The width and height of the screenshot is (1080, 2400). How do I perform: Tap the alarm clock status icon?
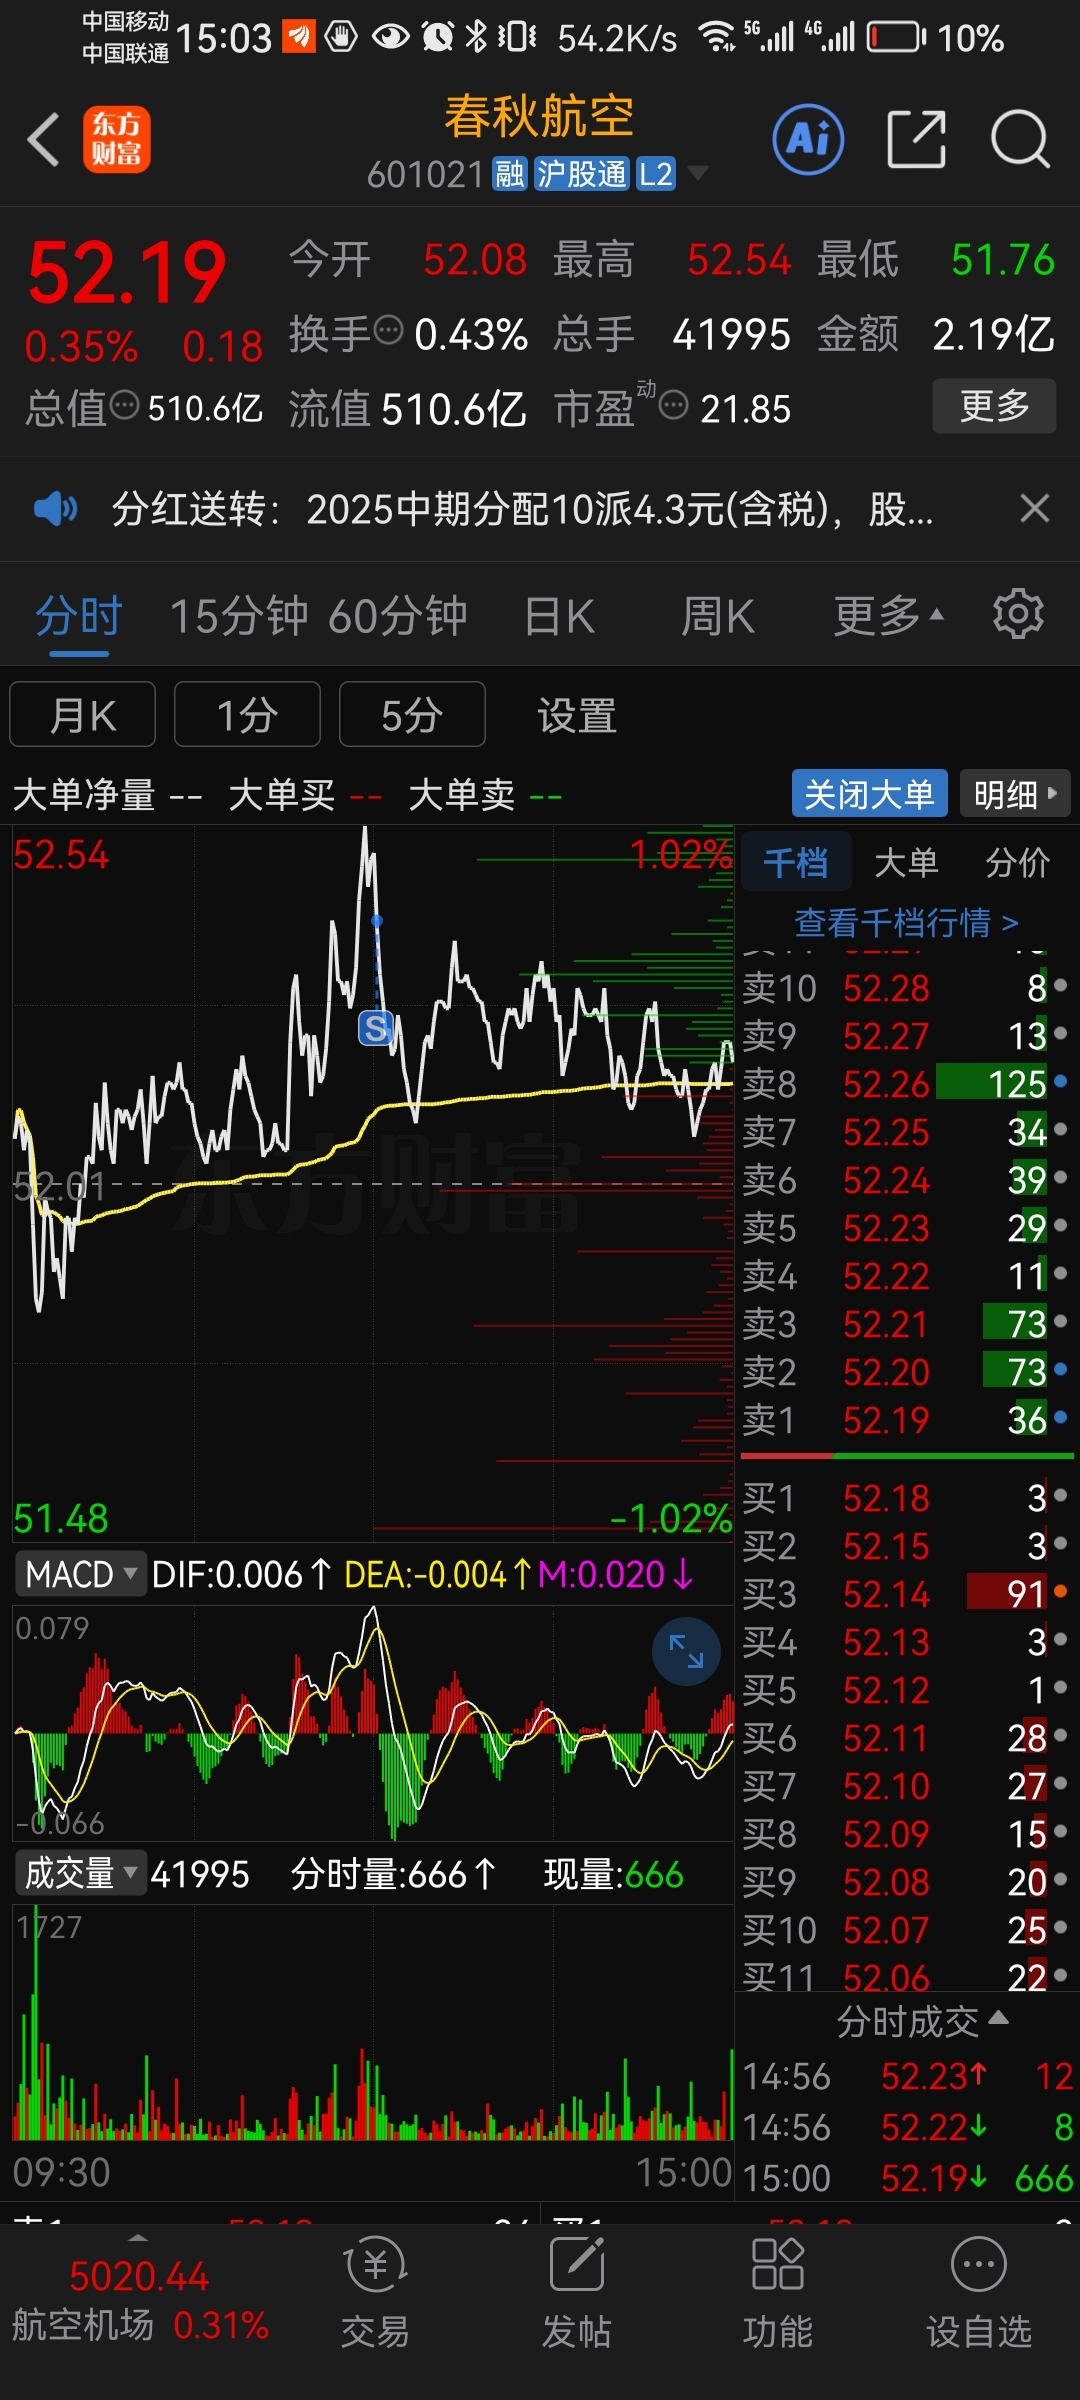pyautogui.click(x=437, y=37)
